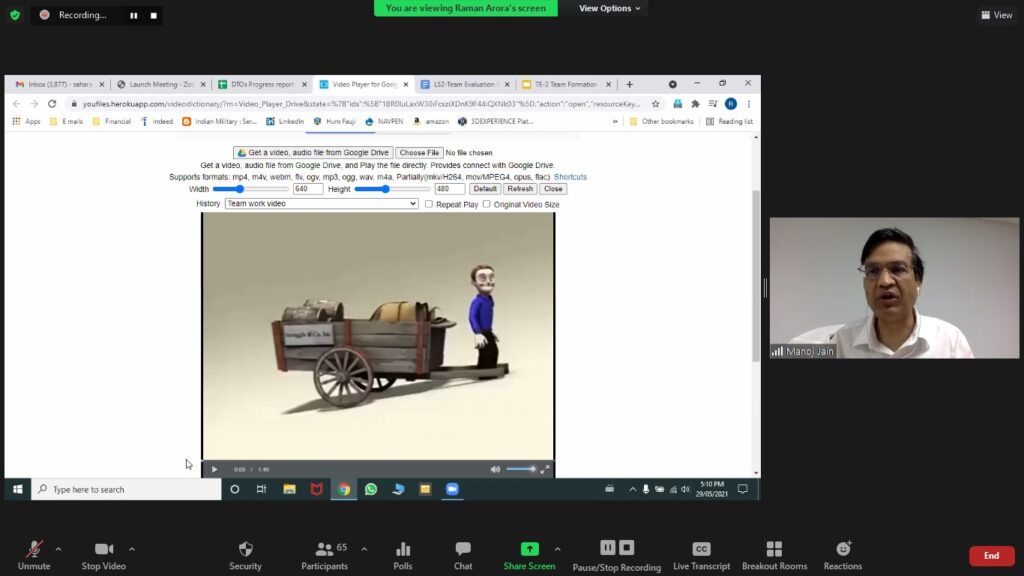Open the View Options dropdown

click(x=610, y=8)
